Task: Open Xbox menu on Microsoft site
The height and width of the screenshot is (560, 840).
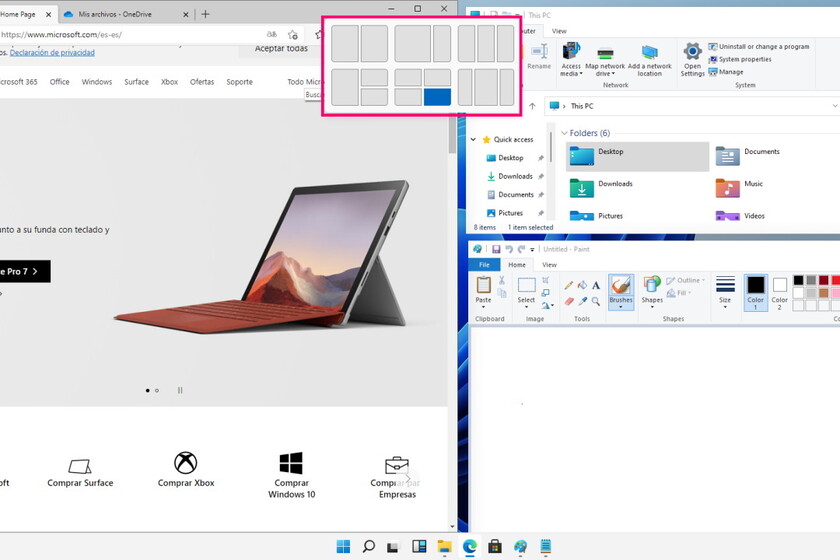Action: point(169,82)
